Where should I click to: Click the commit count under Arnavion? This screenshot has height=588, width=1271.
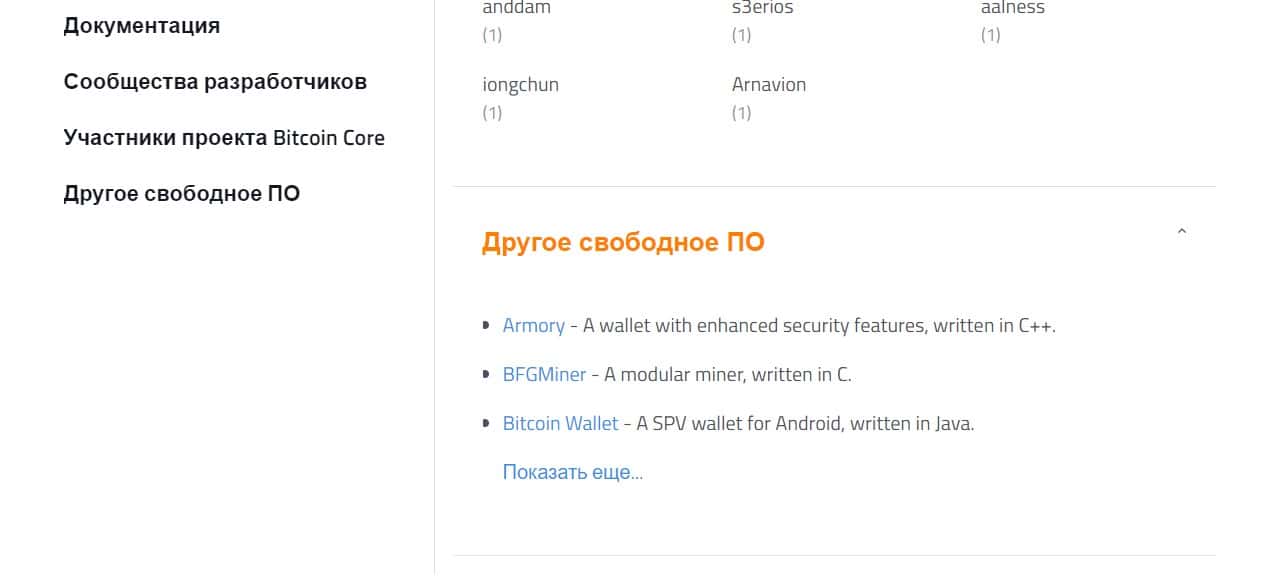coord(741,113)
